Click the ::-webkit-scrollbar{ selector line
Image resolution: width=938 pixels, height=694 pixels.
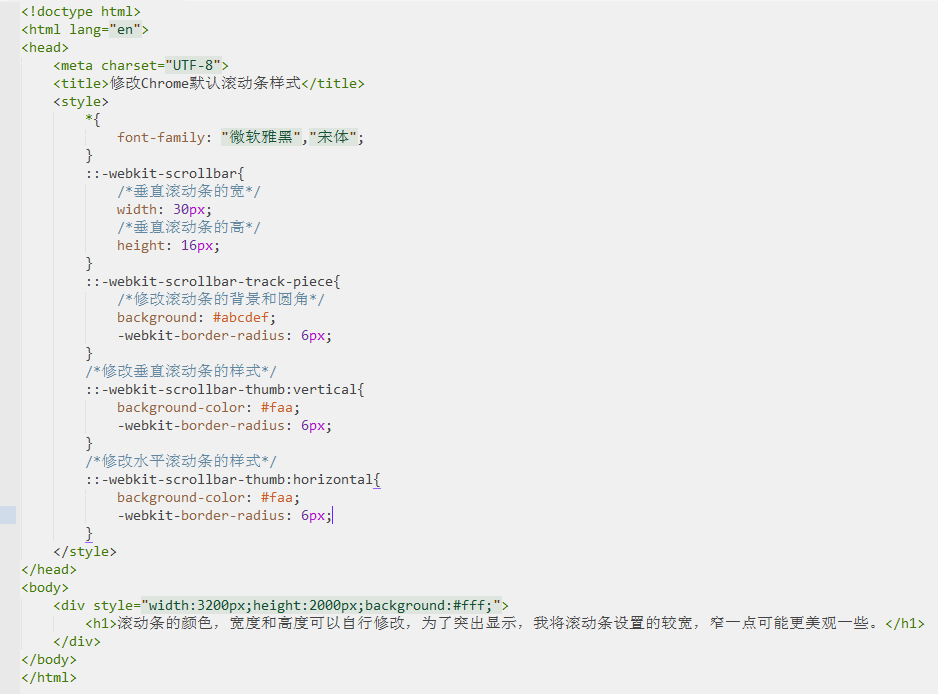165,174
